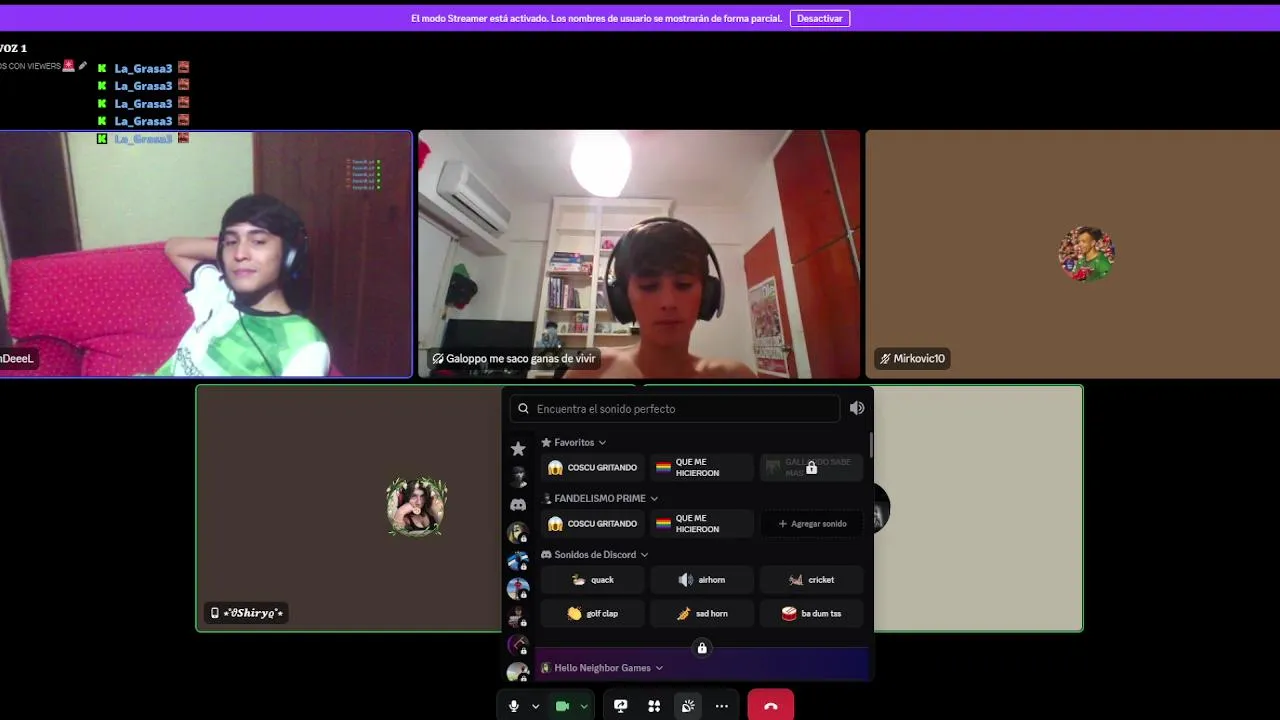Select Galoppo's webcam video tile
Viewport: 1280px width, 720px height.
639,254
